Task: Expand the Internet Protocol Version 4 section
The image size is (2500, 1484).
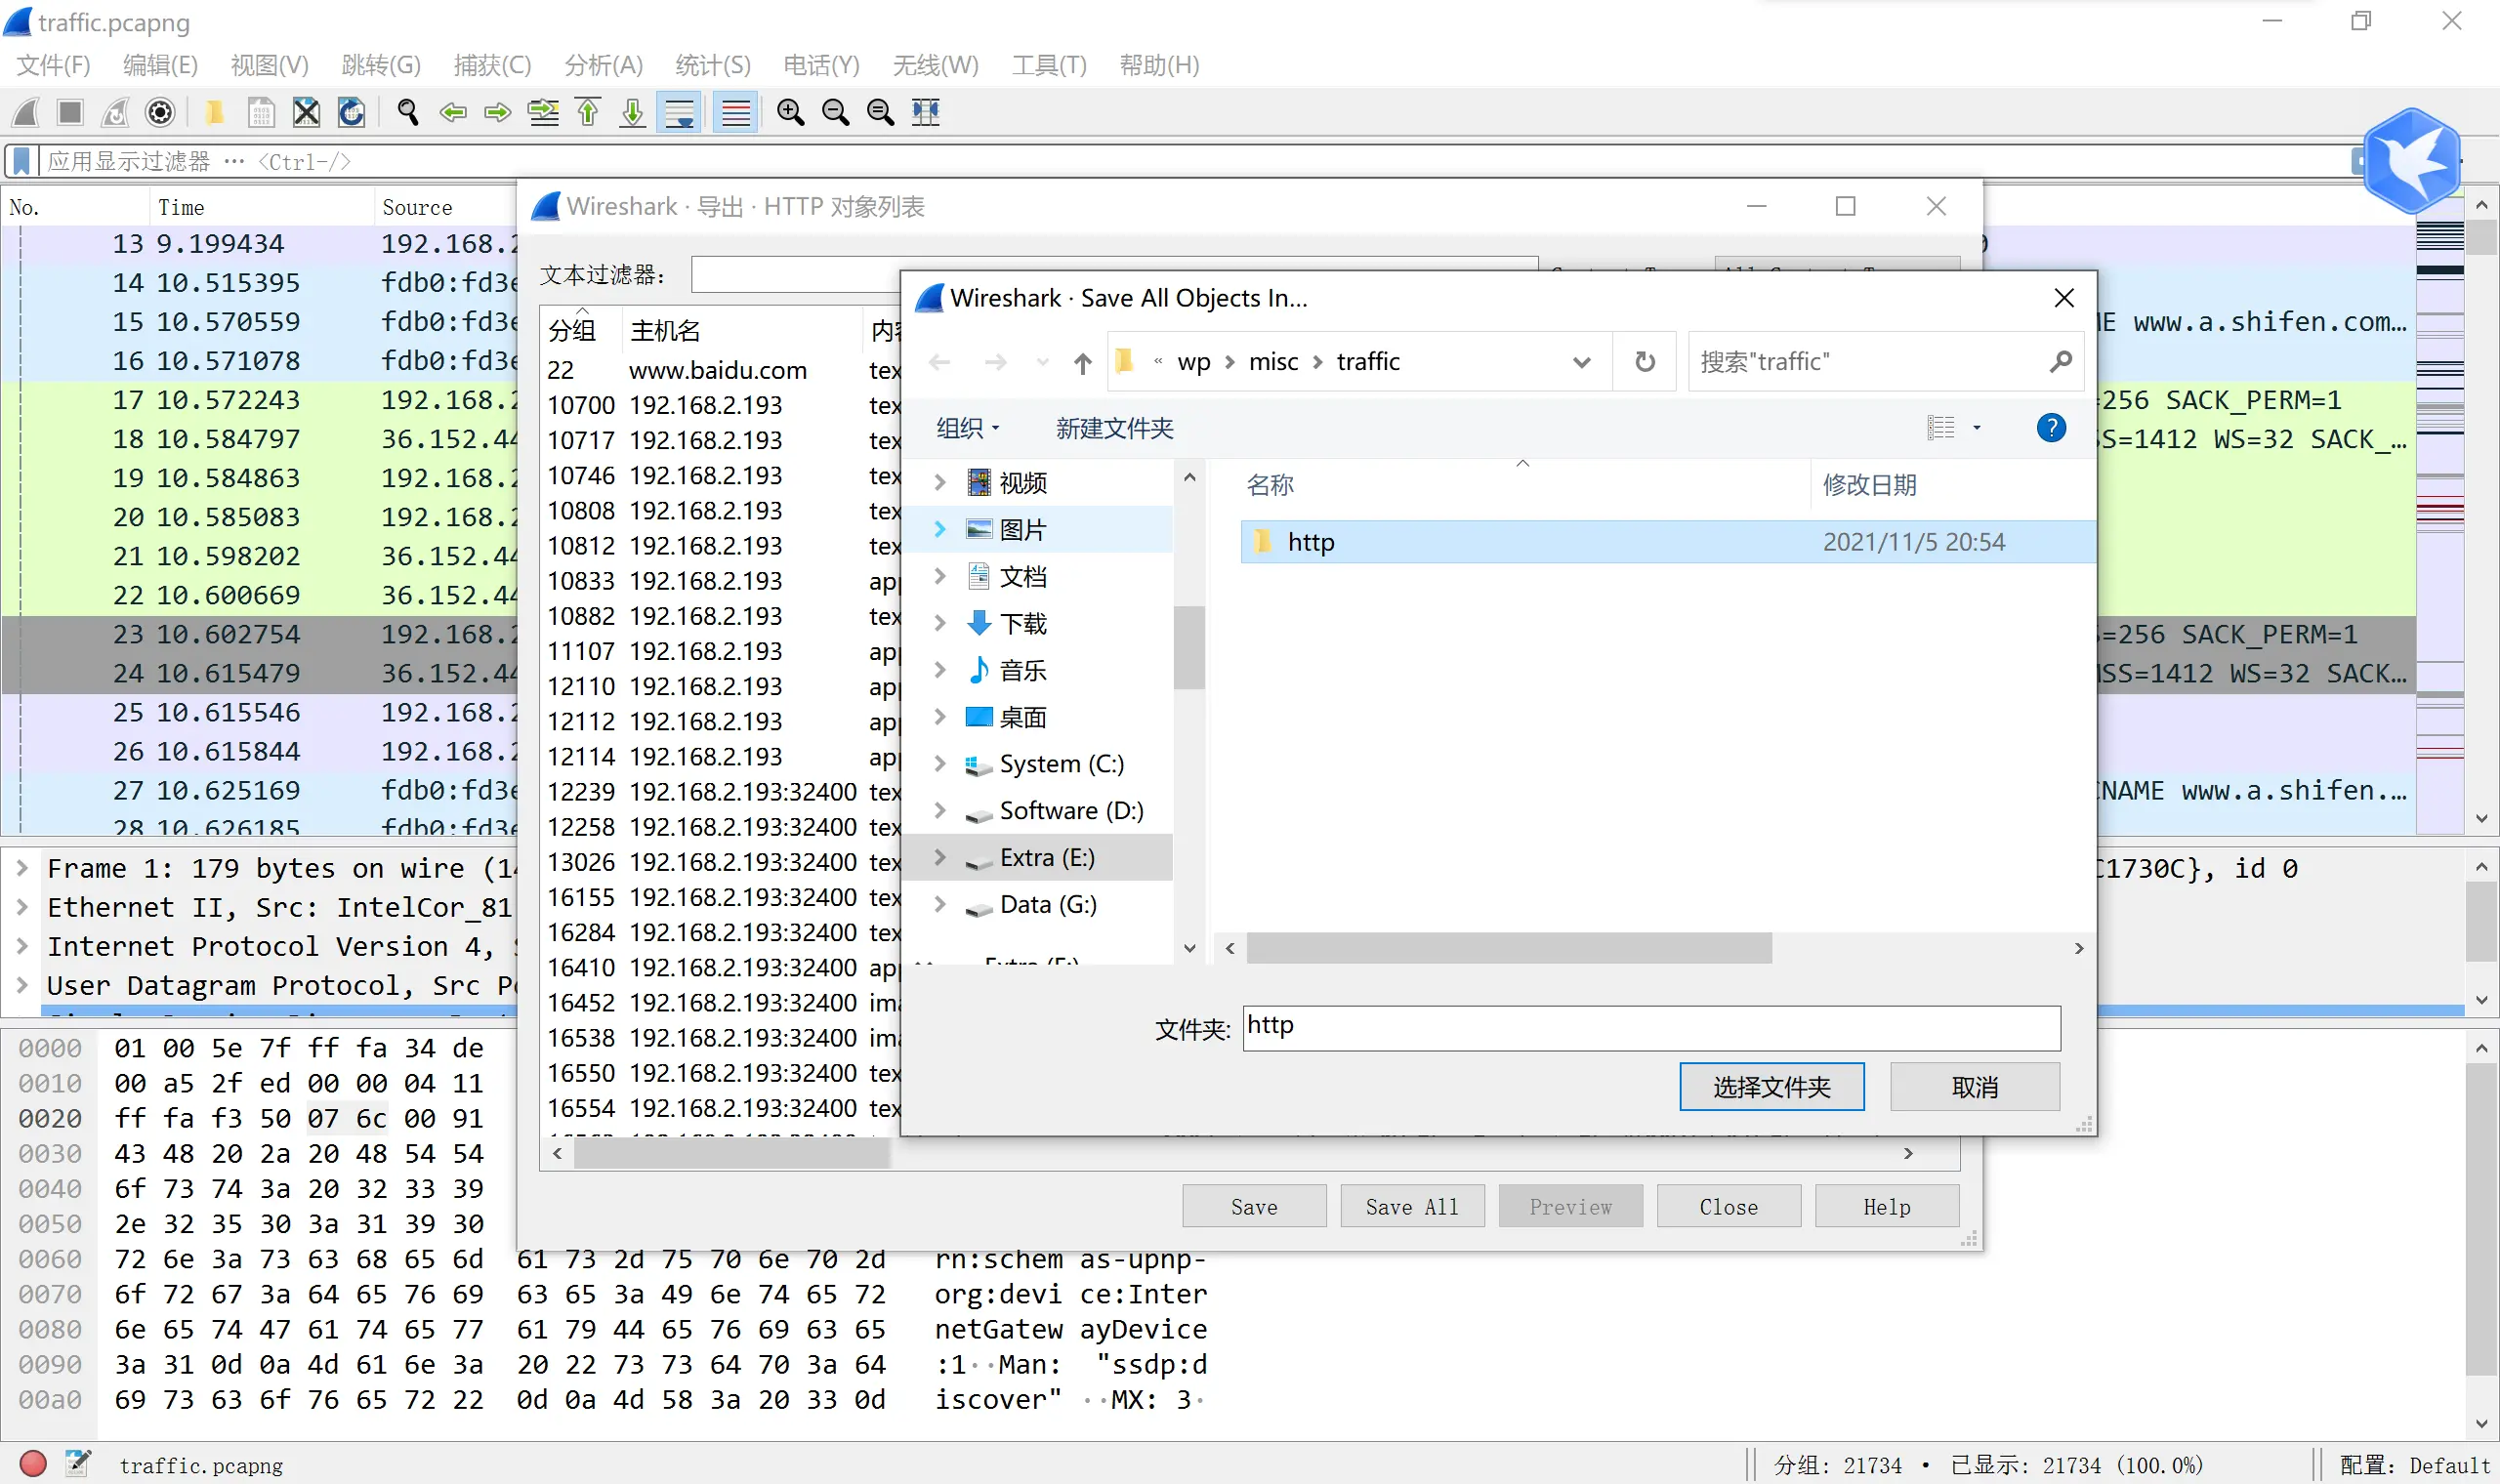Action: point(22,946)
